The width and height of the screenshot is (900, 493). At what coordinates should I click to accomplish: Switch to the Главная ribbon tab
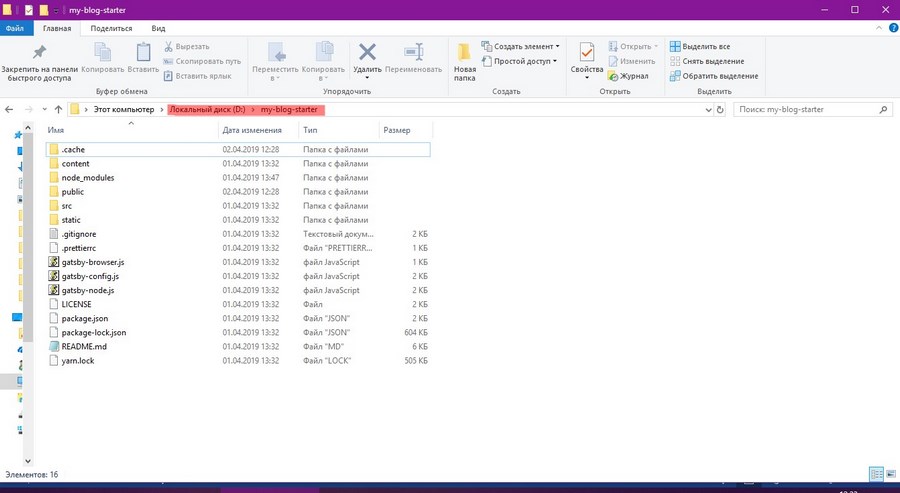(57, 28)
